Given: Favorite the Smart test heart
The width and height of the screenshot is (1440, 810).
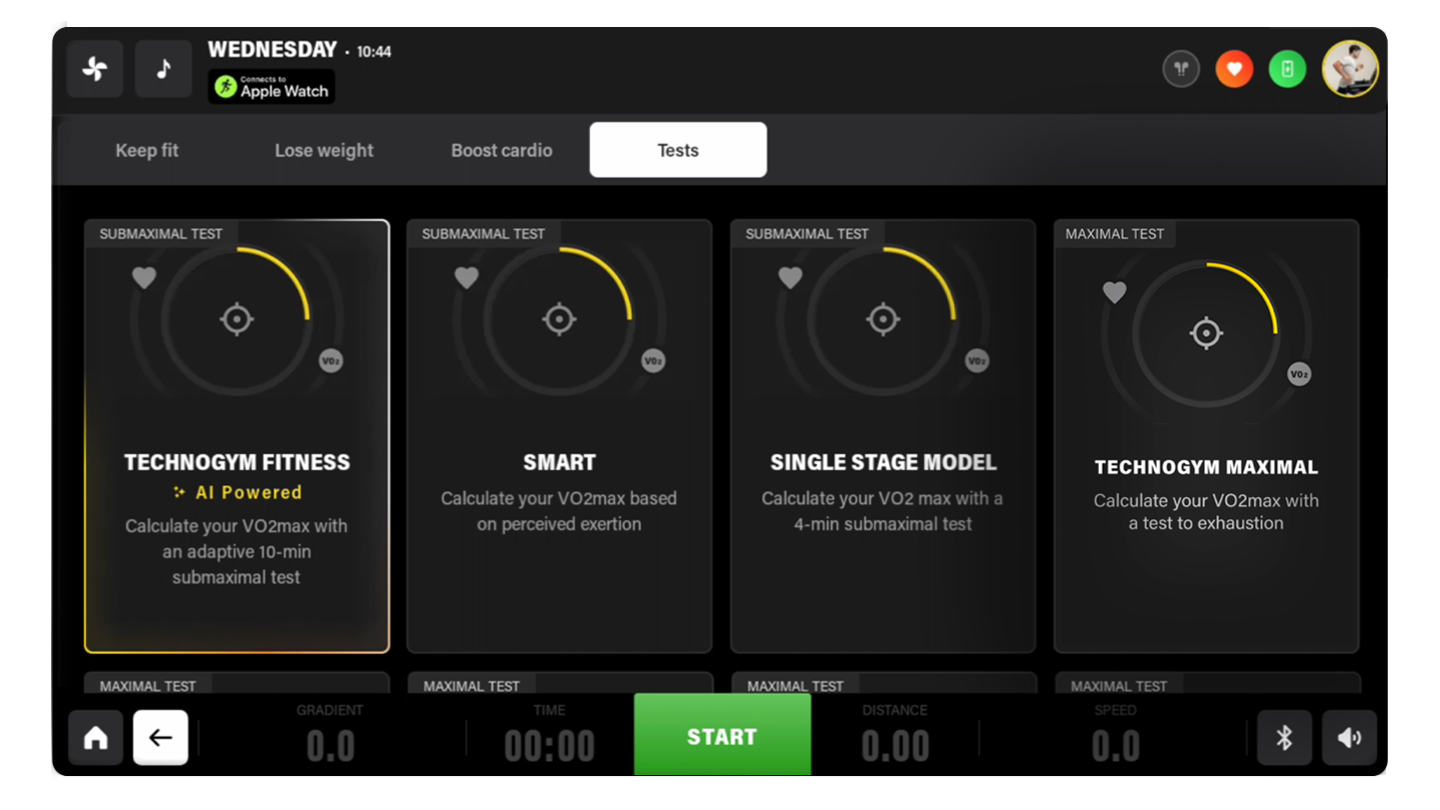Looking at the screenshot, I should point(466,278).
